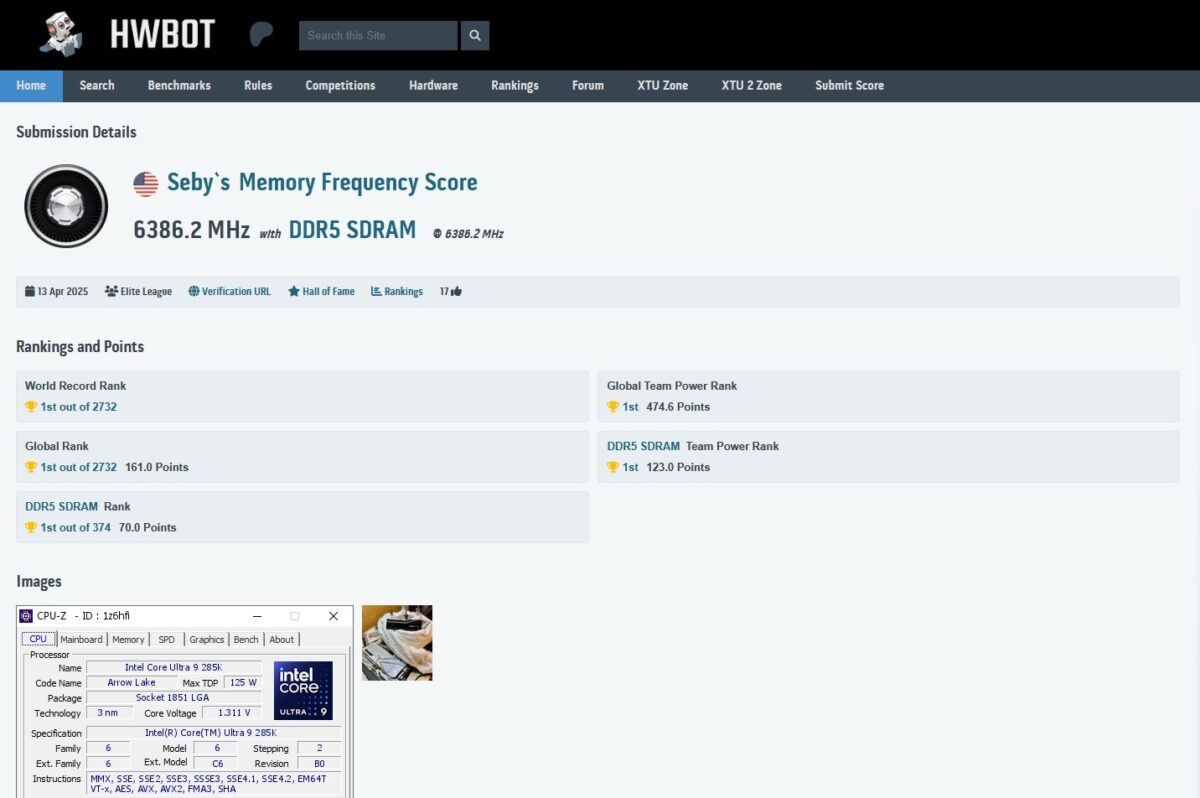Viewport: 1200px width, 798px height.
Task: Click the United States flag icon
Action: (x=146, y=183)
